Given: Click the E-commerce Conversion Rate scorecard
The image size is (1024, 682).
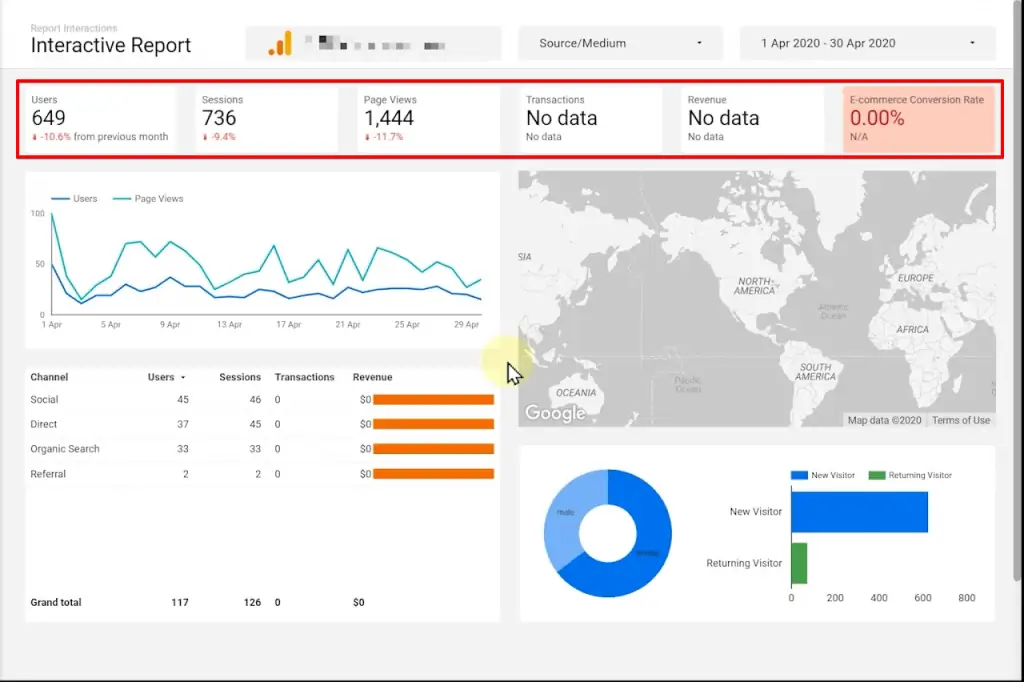Looking at the screenshot, I should tap(918, 117).
